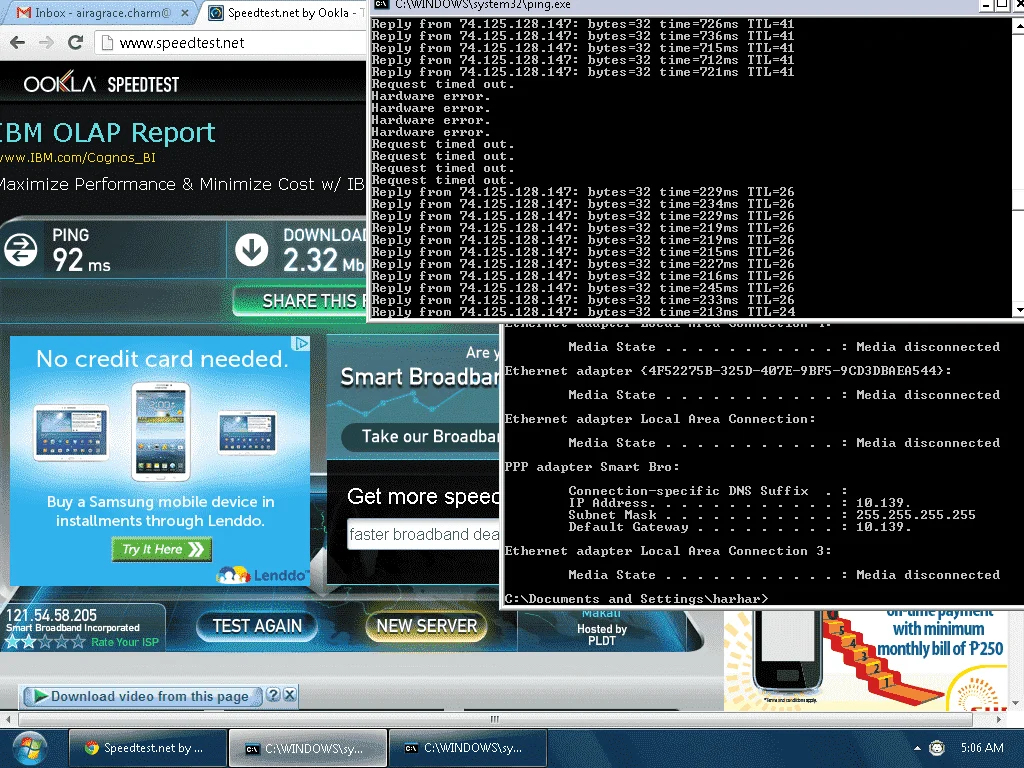Click the C:\Documents and Settings\harhar prompt
The height and width of the screenshot is (768, 1024).
click(x=636, y=599)
